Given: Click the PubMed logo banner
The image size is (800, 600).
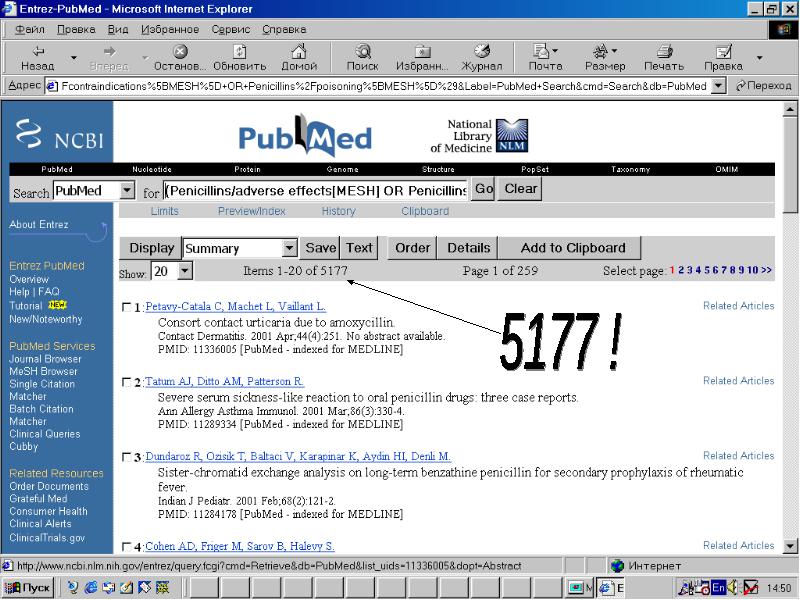Looking at the screenshot, I should point(305,136).
